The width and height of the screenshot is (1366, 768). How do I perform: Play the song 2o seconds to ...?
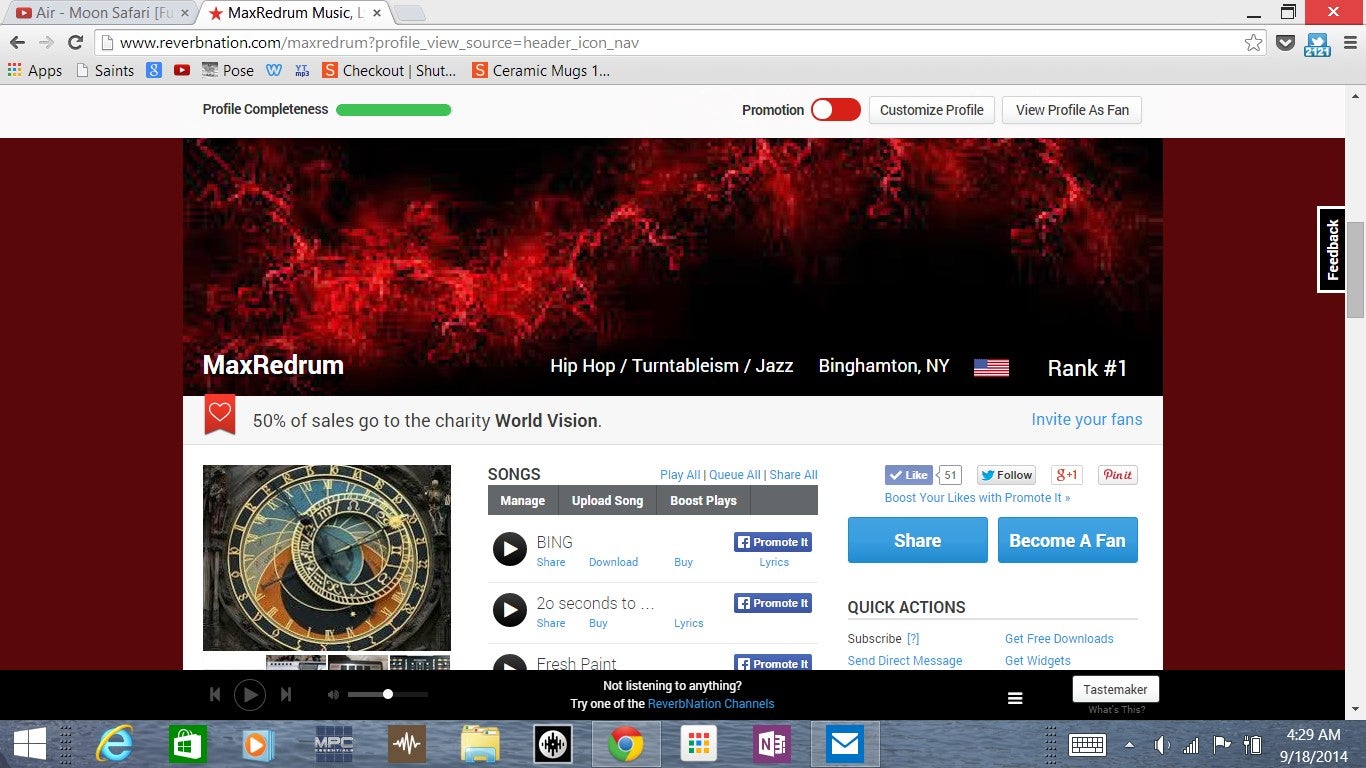tap(510, 610)
